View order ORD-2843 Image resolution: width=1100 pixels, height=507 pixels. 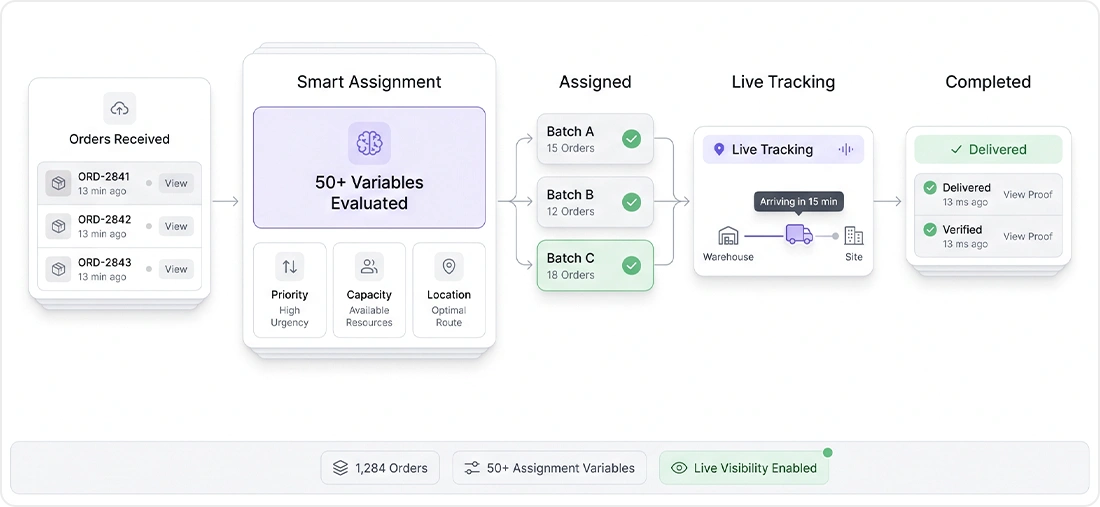[176, 269]
